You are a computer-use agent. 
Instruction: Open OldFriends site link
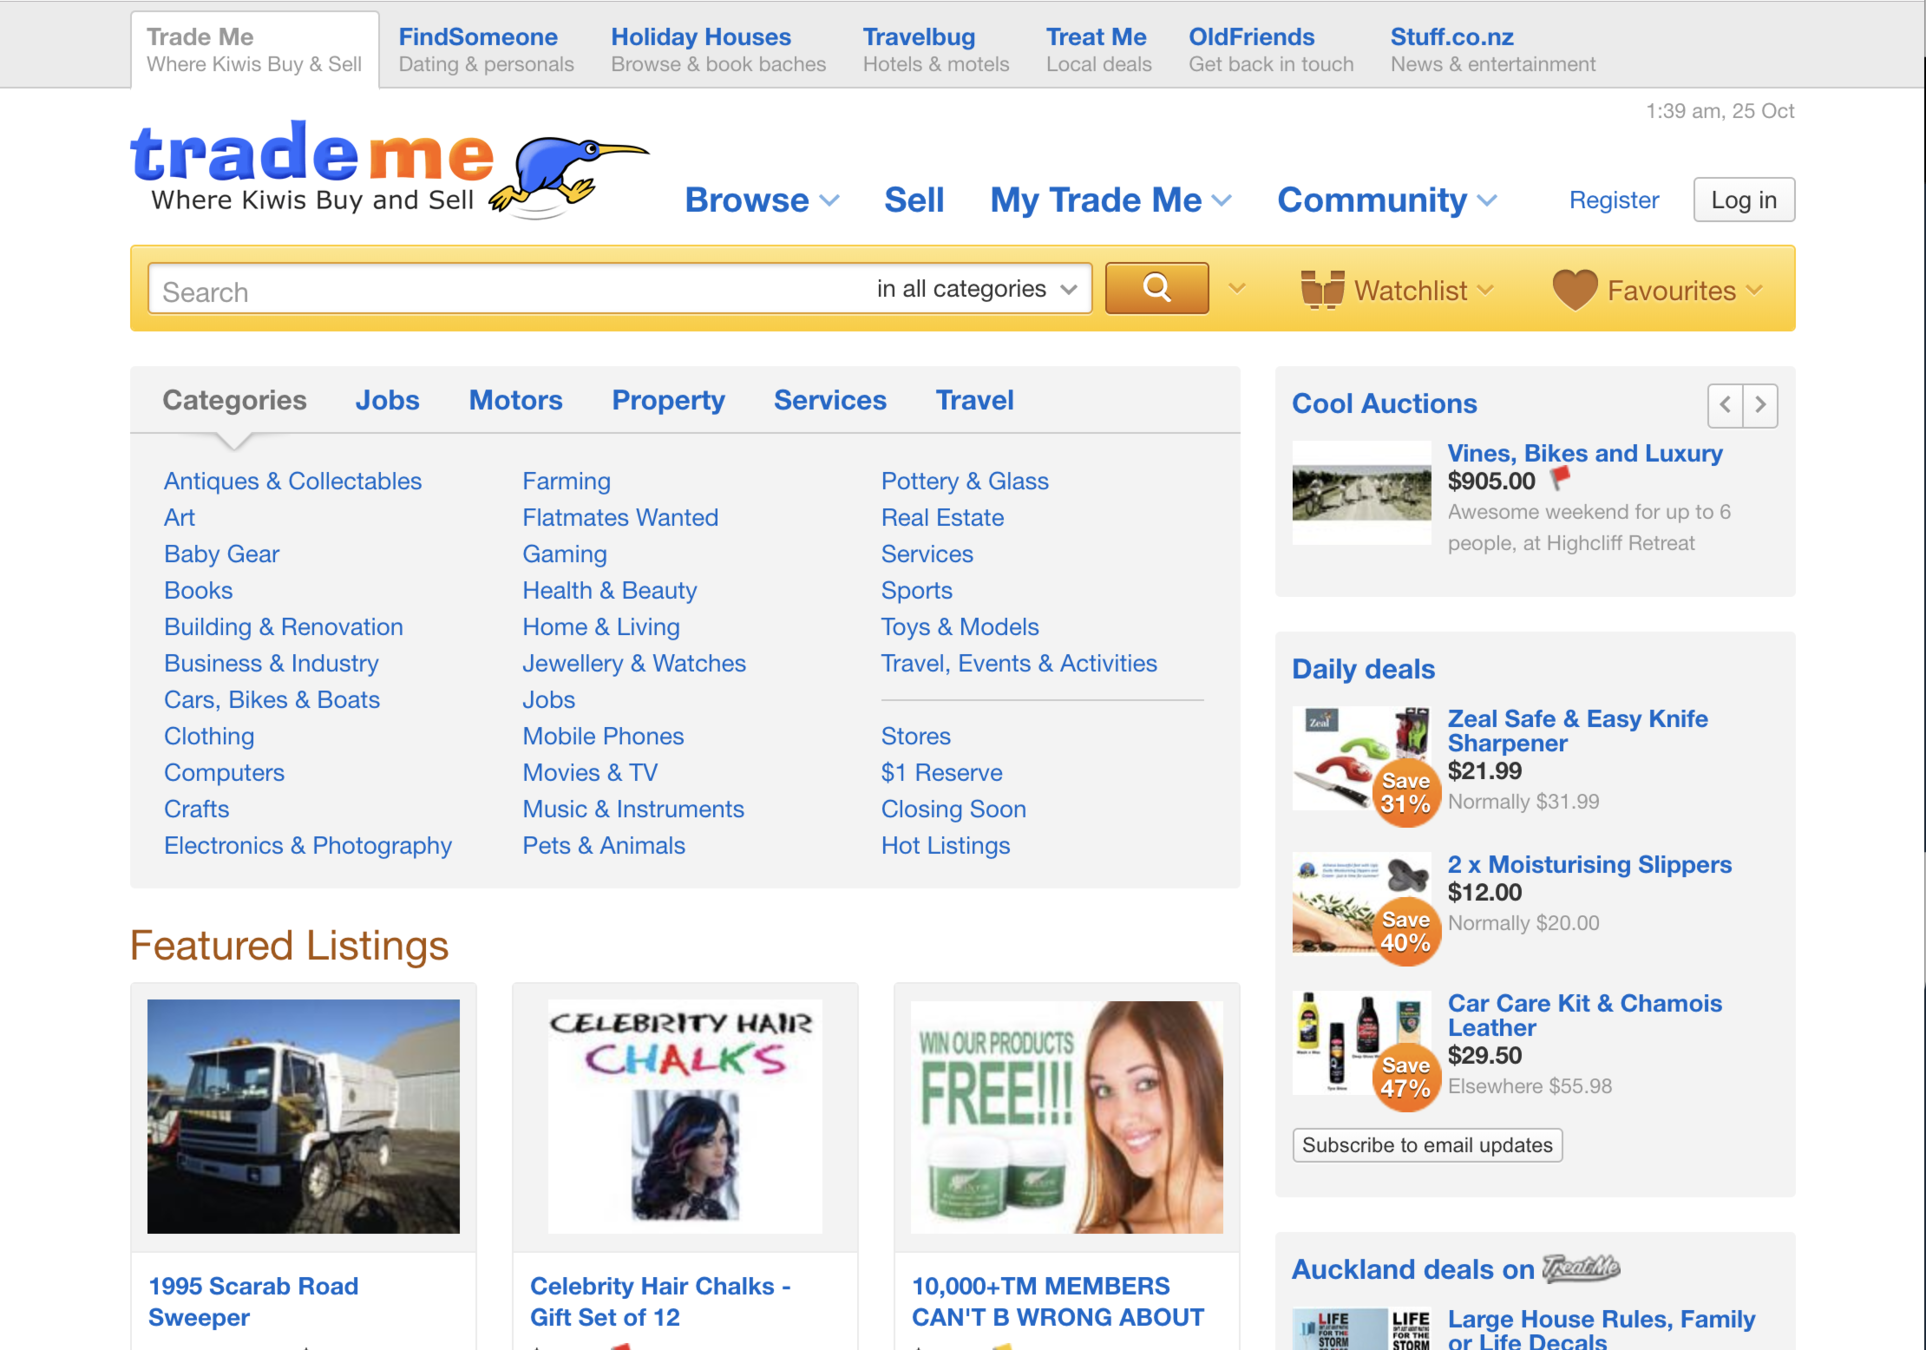1271,49
